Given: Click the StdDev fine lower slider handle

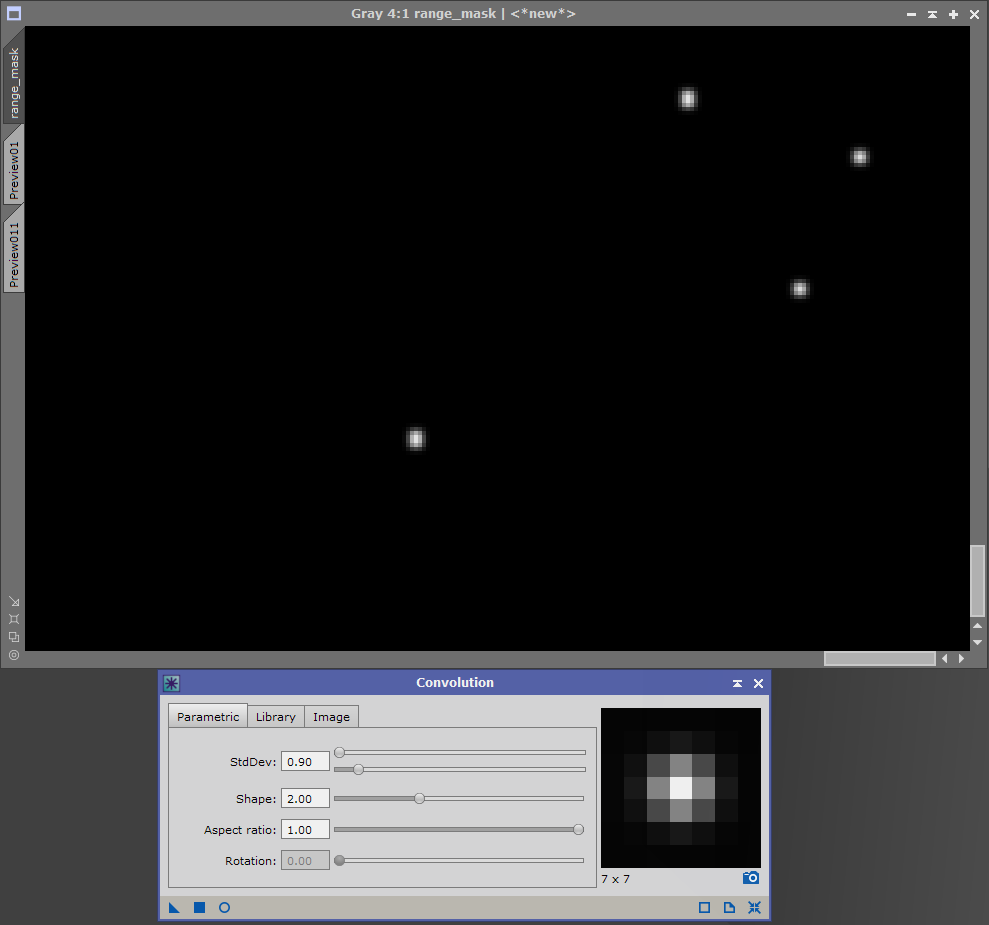Looking at the screenshot, I should (358, 769).
